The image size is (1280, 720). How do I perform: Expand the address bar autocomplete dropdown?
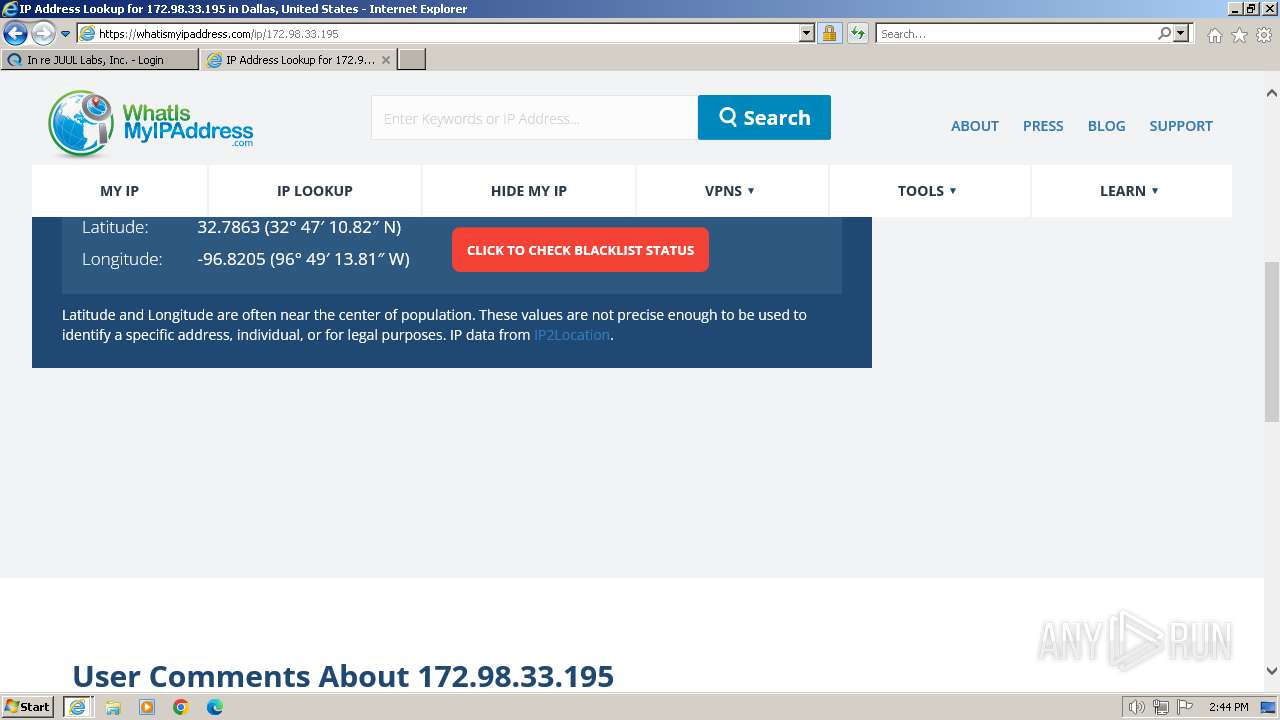[x=807, y=34]
